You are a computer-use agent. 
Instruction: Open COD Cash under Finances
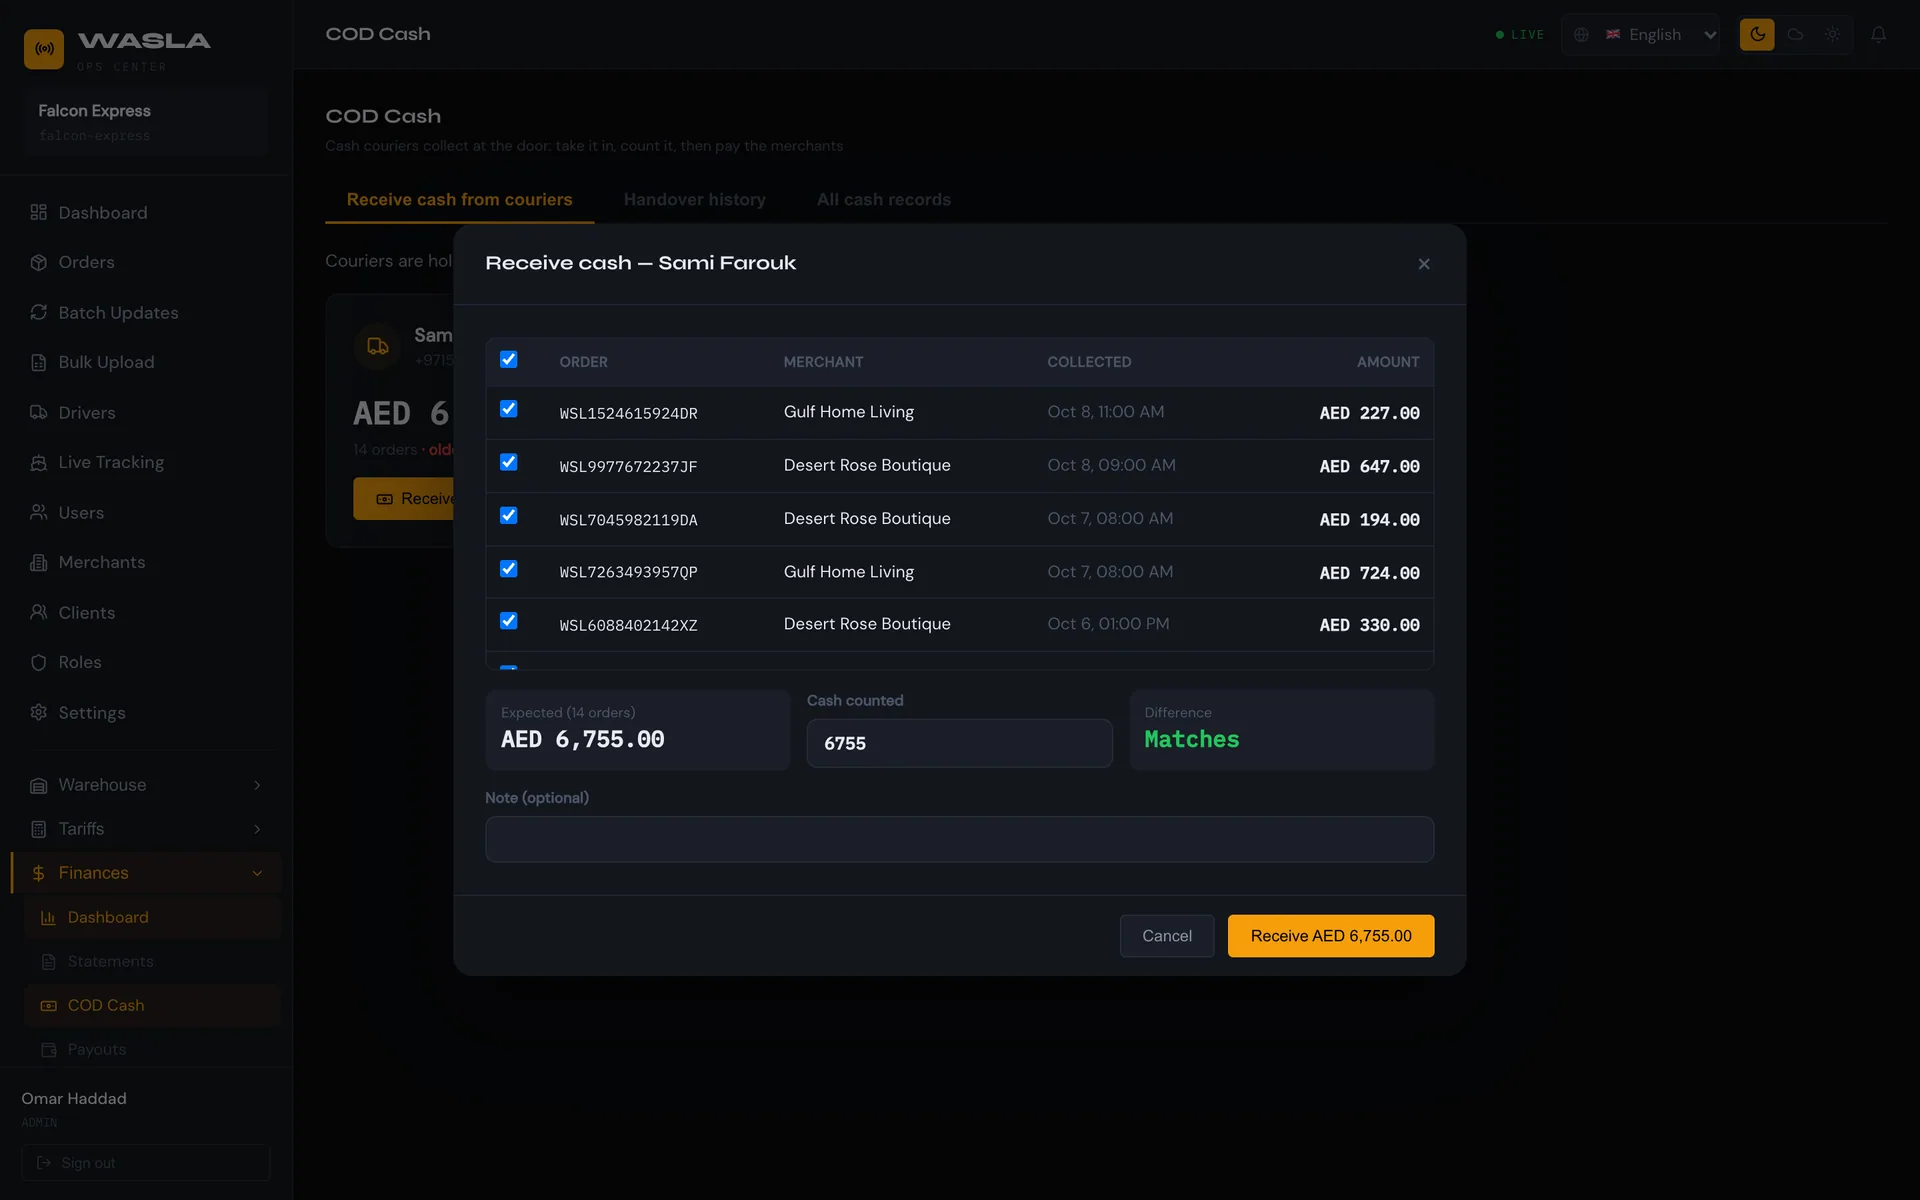coord(152,1005)
